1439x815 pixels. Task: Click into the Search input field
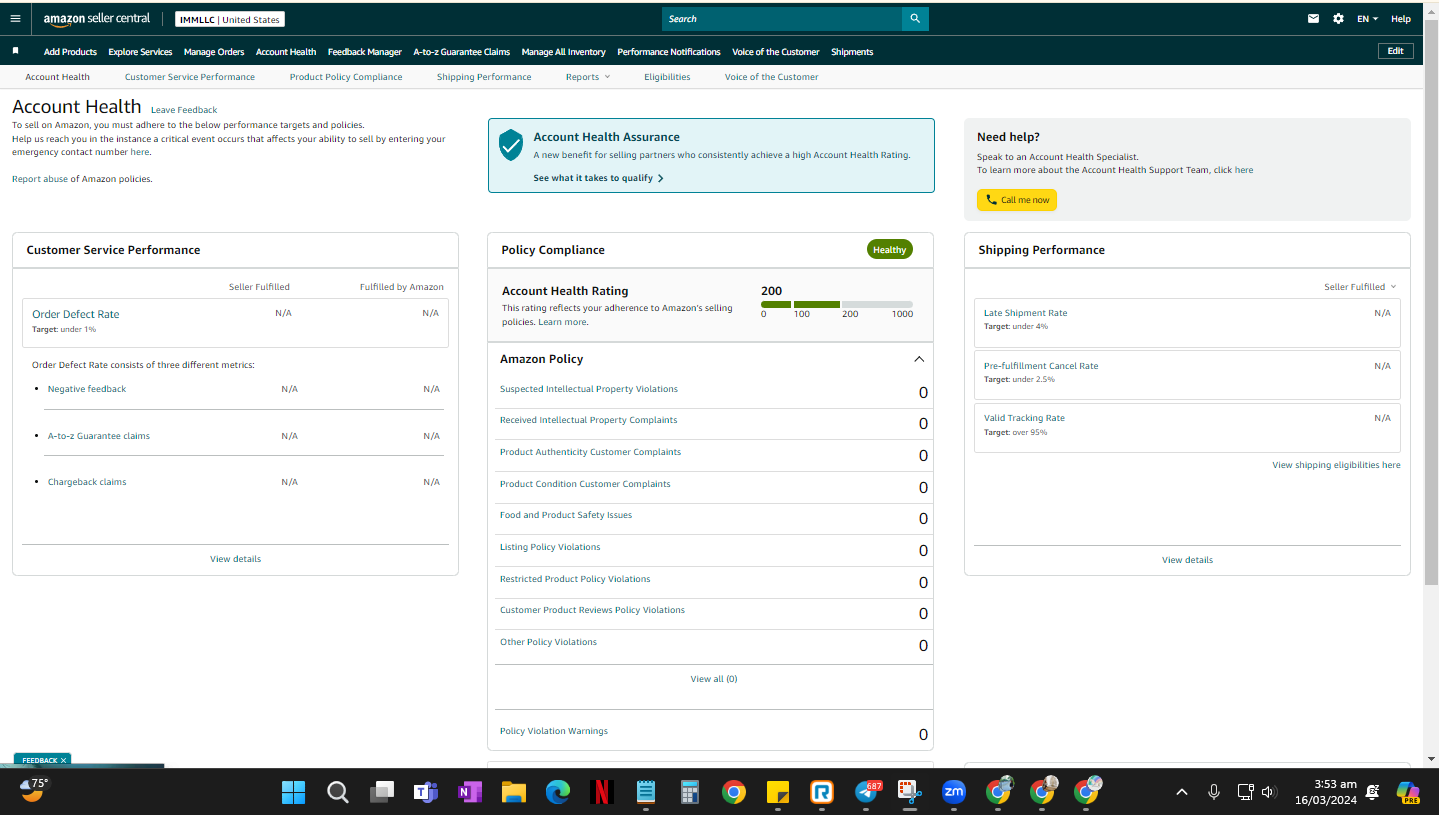point(782,19)
